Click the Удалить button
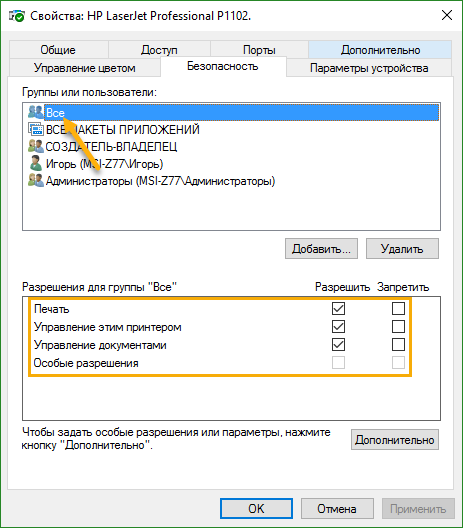 (402, 249)
